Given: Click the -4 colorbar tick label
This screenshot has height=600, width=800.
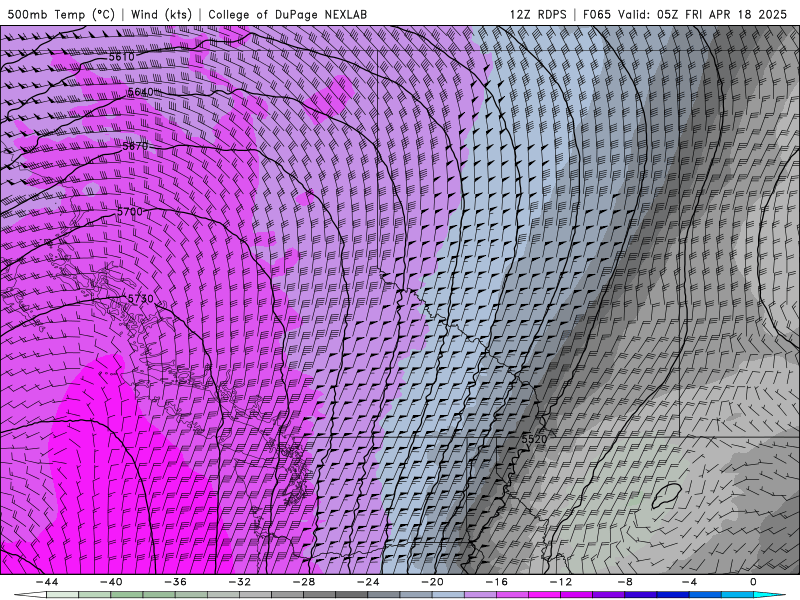Looking at the screenshot, I should click(690, 582).
